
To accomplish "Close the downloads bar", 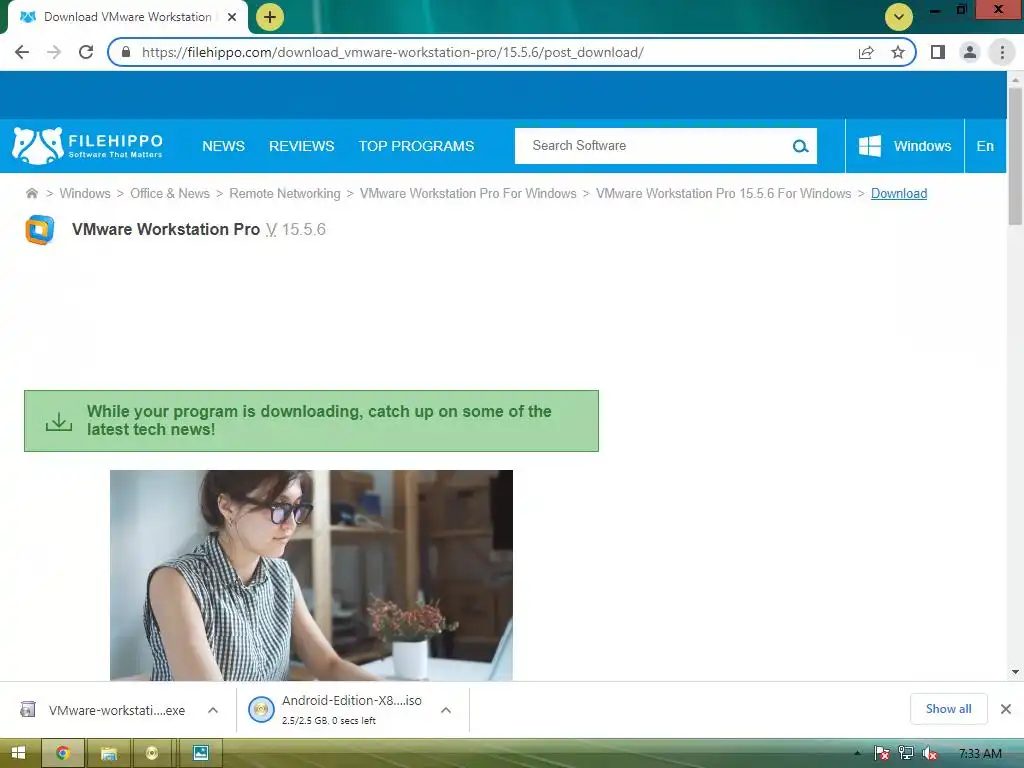I will pyautogui.click(x=1006, y=709).
